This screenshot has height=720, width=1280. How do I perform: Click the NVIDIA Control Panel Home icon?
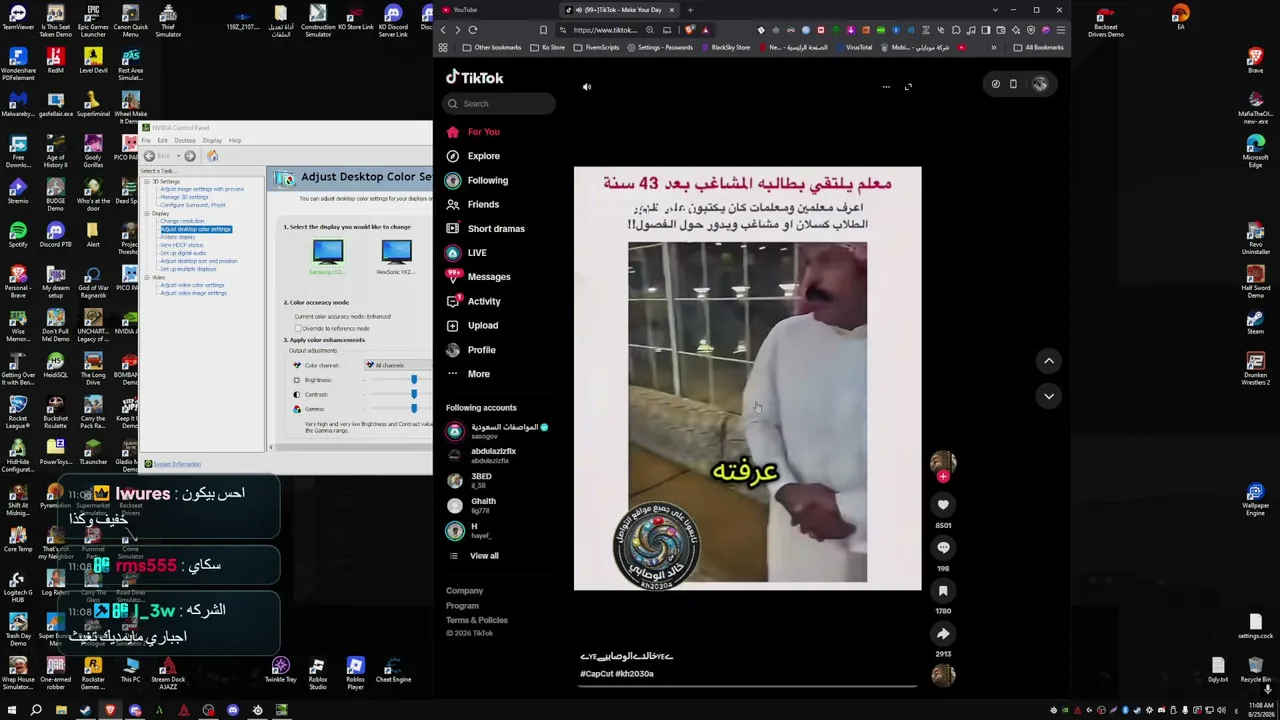[x=212, y=156]
